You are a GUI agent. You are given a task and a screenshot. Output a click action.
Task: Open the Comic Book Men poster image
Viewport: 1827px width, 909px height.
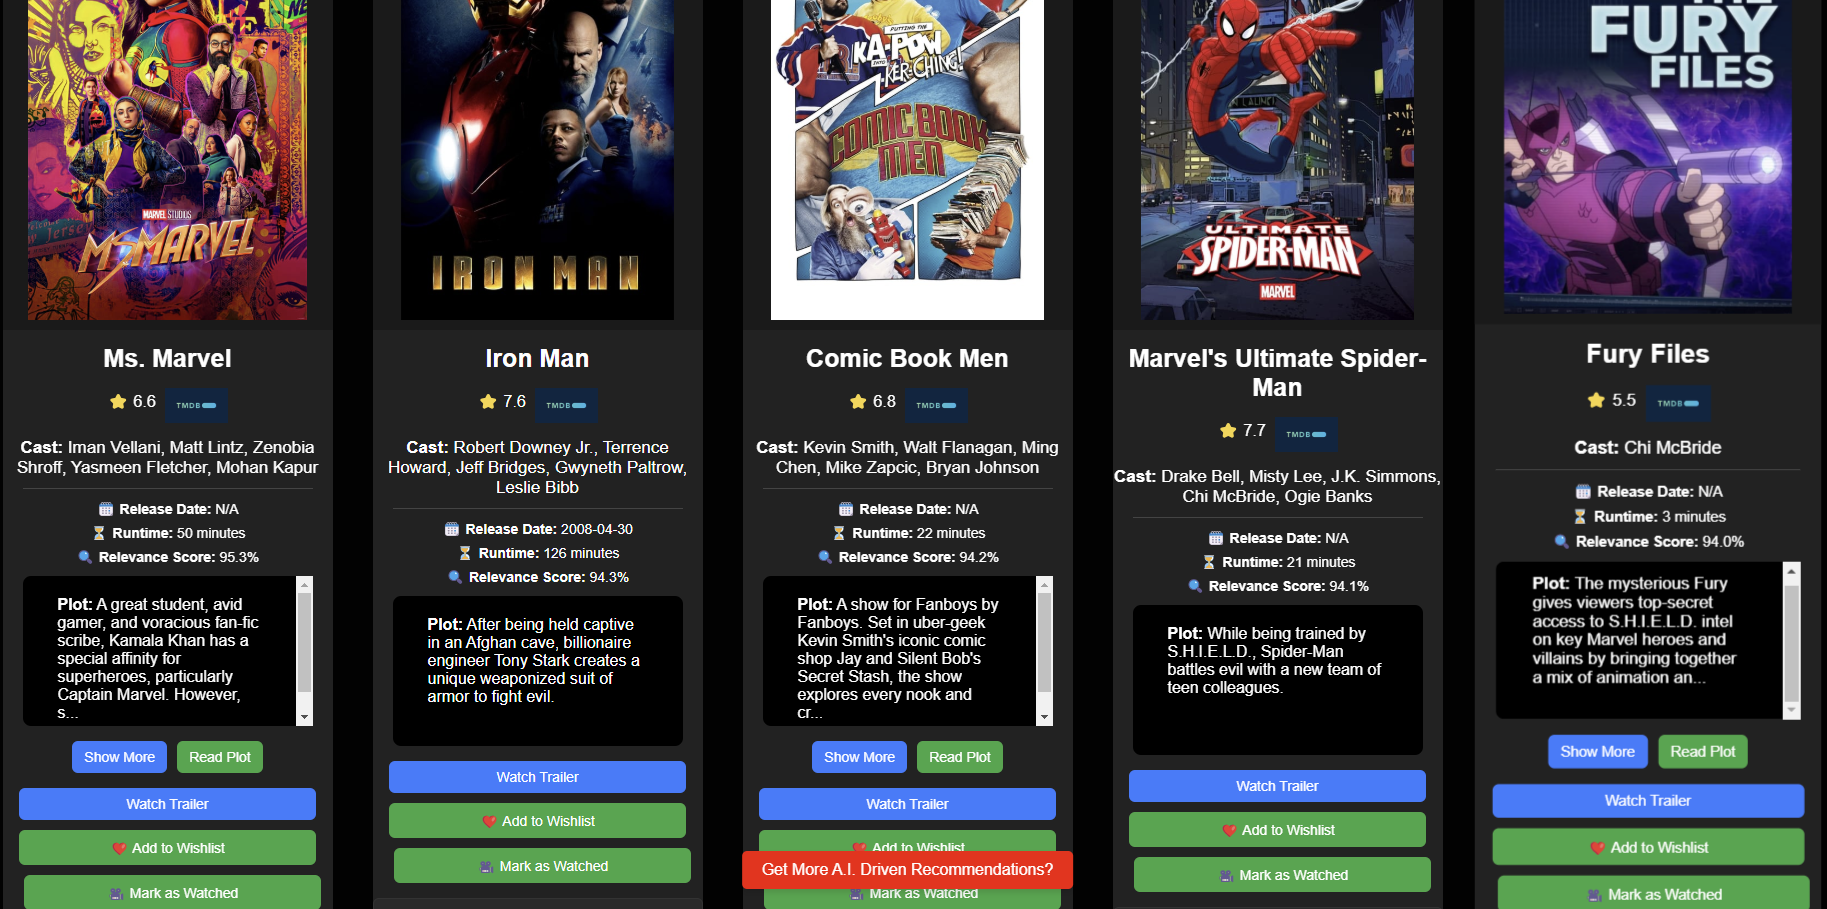tap(907, 160)
